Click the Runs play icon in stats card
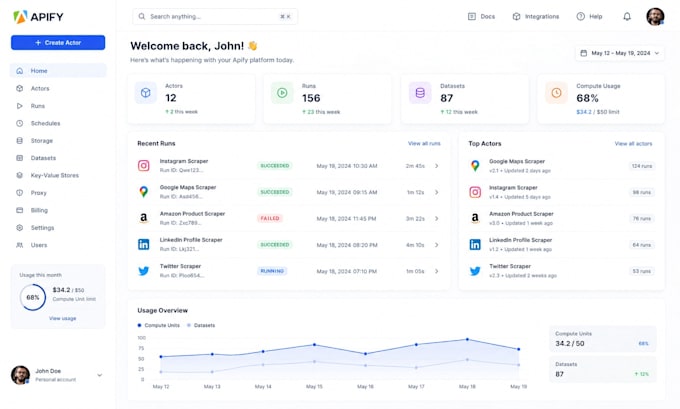Image resolution: width=680 pixels, height=409 pixels. [x=282, y=93]
